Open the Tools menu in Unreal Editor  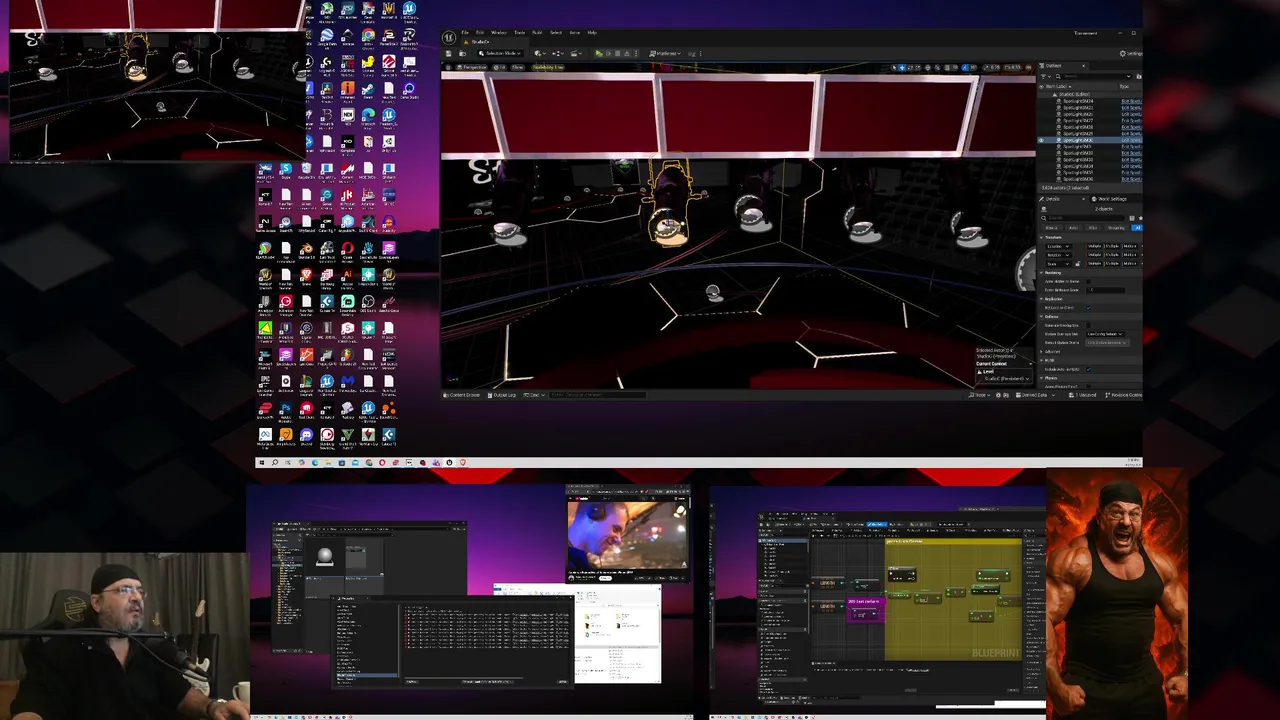[x=519, y=32]
